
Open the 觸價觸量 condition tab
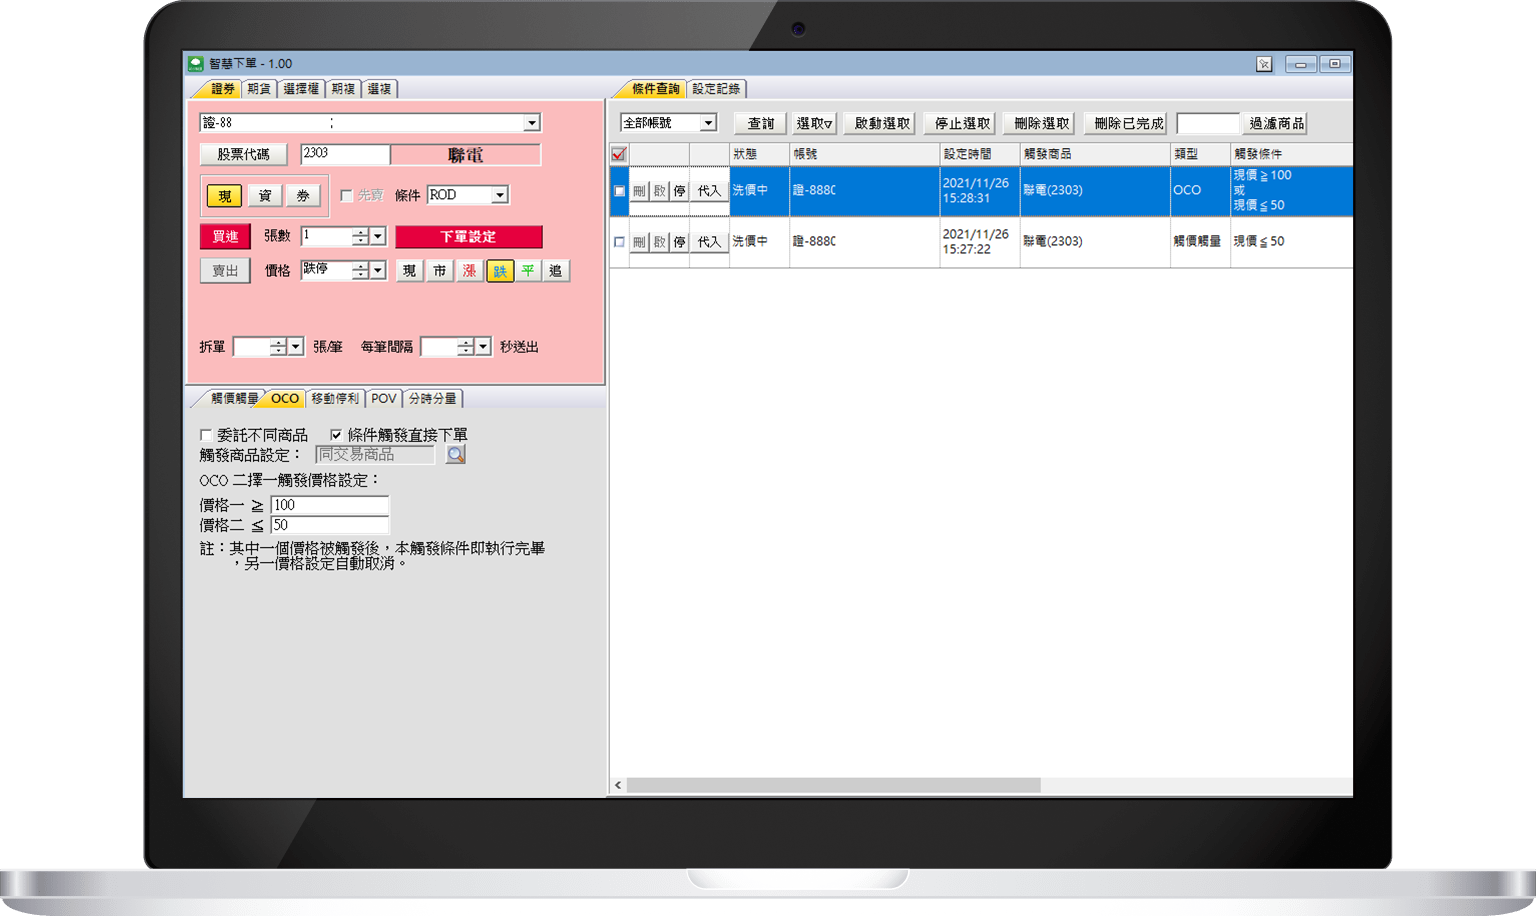pyautogui.click(x=234, y=399)
